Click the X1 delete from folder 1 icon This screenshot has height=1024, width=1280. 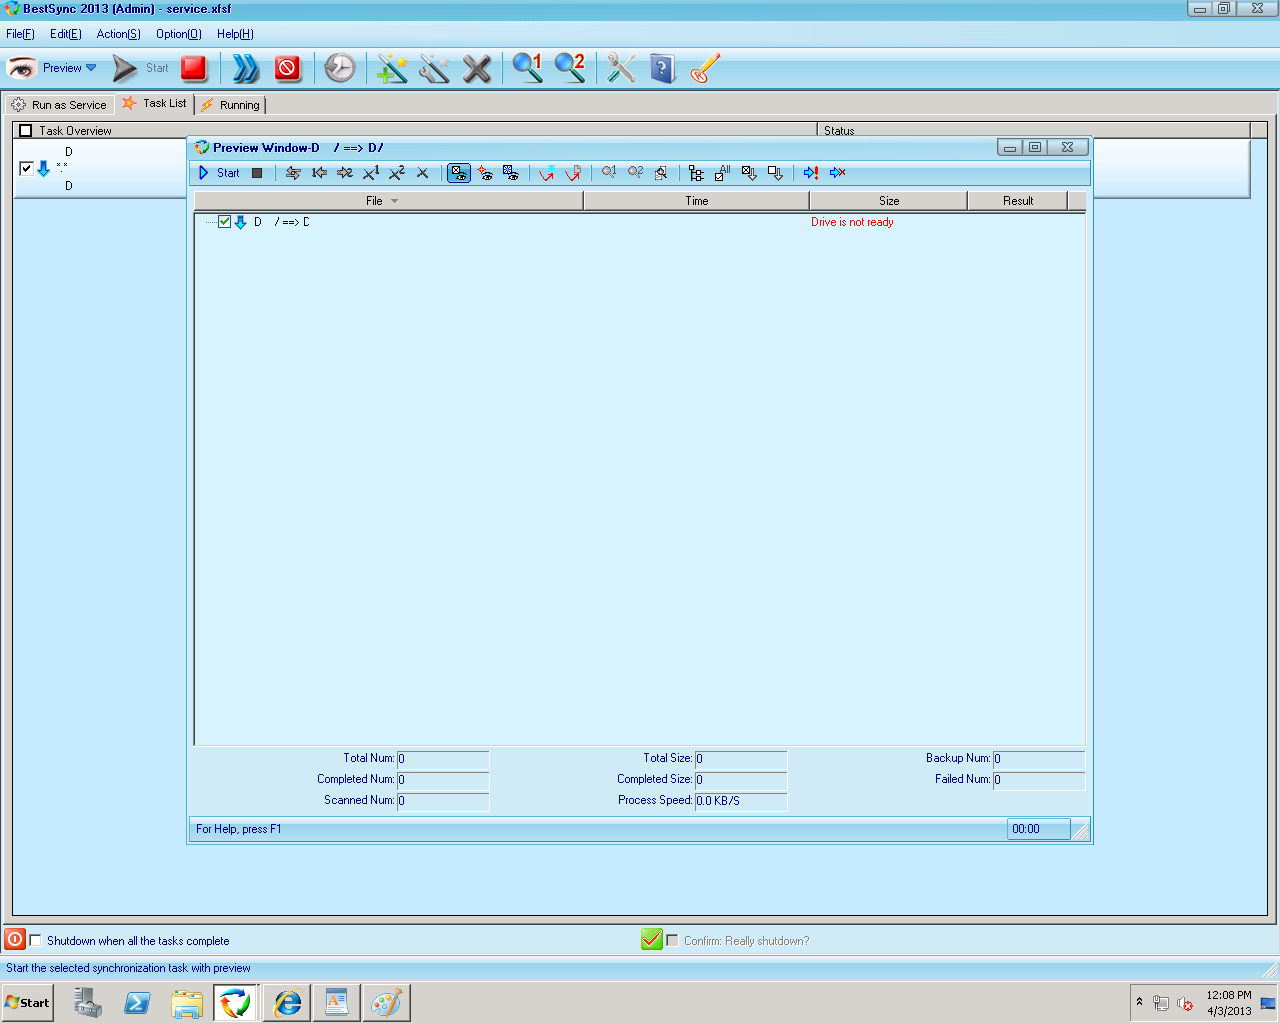[x=371, y=173]
